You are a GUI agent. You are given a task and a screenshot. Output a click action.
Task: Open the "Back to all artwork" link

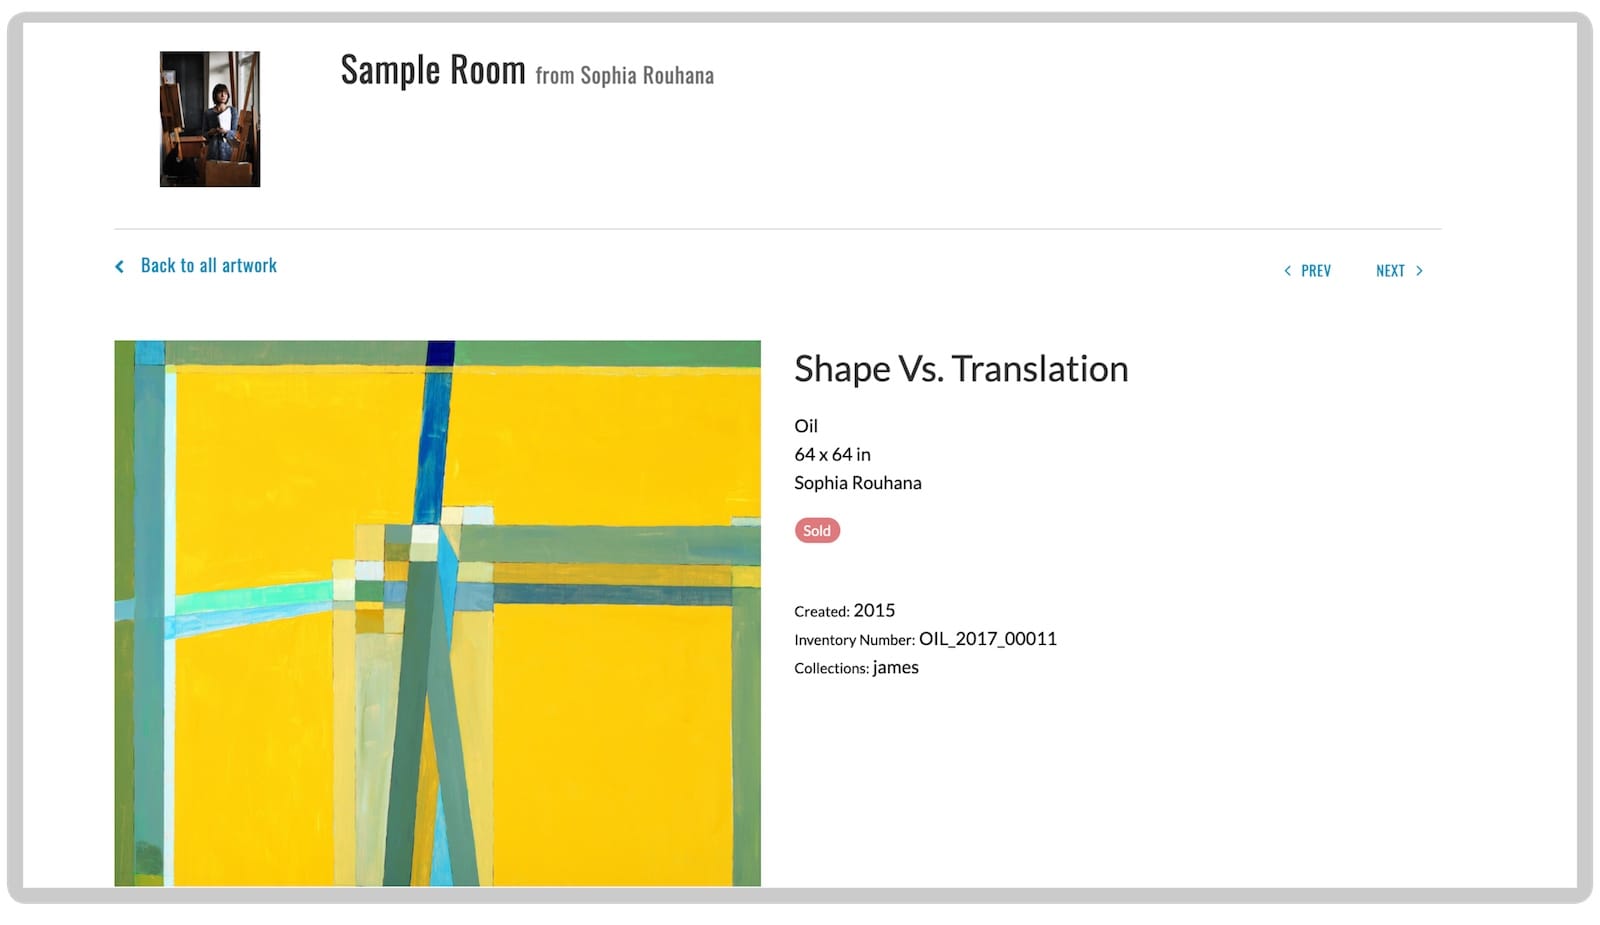[x=208, y=266]
